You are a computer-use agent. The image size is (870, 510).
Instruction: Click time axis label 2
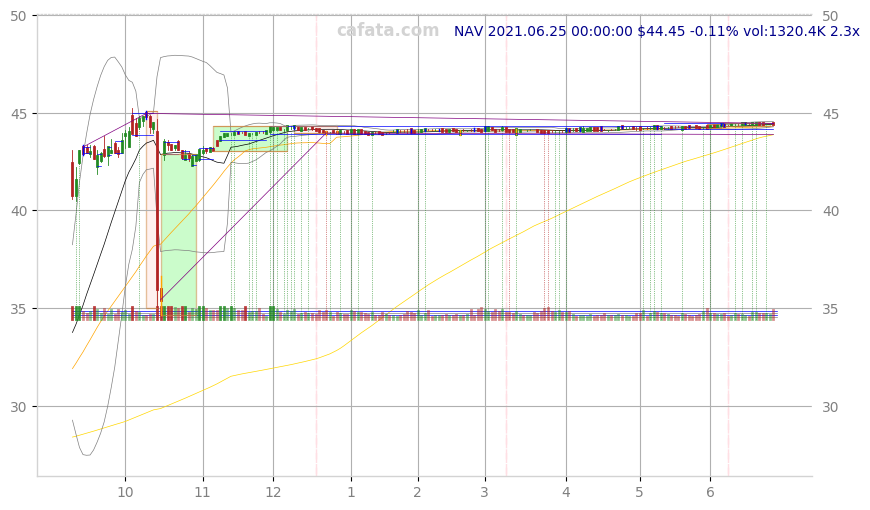pos(418,492)
